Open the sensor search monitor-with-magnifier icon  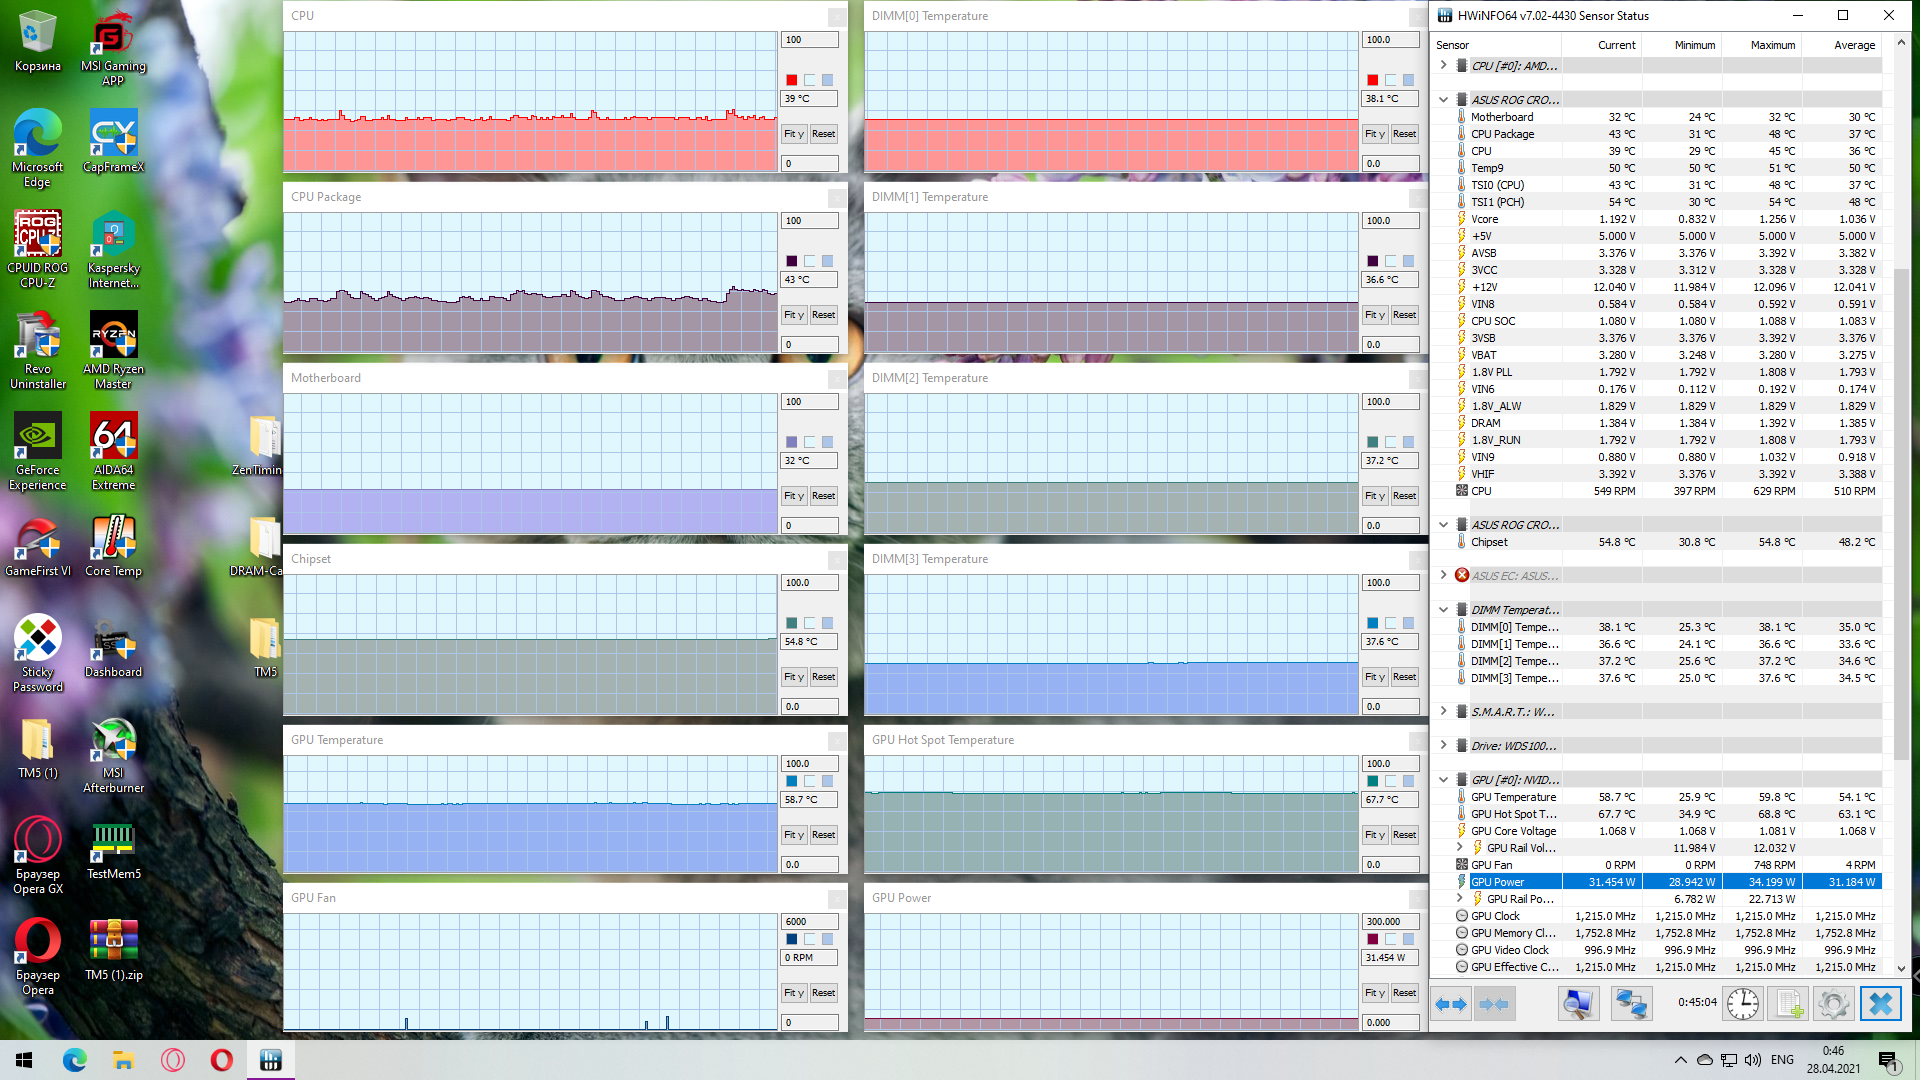(1579, 1004)
